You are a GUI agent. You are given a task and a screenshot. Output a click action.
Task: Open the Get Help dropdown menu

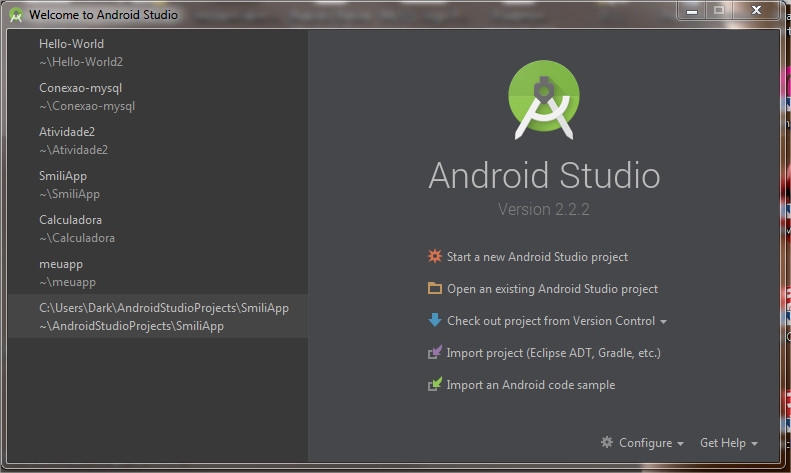(728, 443)
